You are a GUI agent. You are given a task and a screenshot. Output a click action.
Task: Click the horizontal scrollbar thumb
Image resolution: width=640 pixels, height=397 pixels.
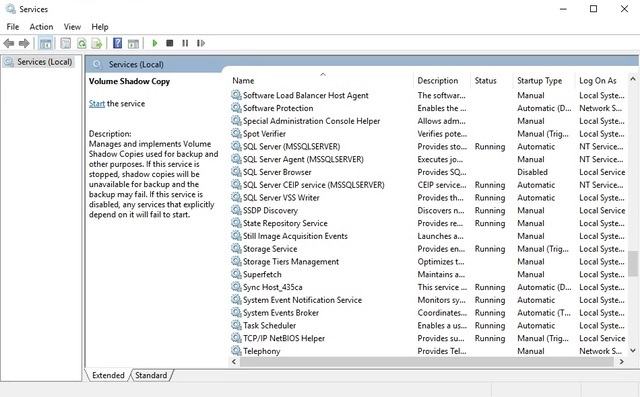click(x=426, y=362)
